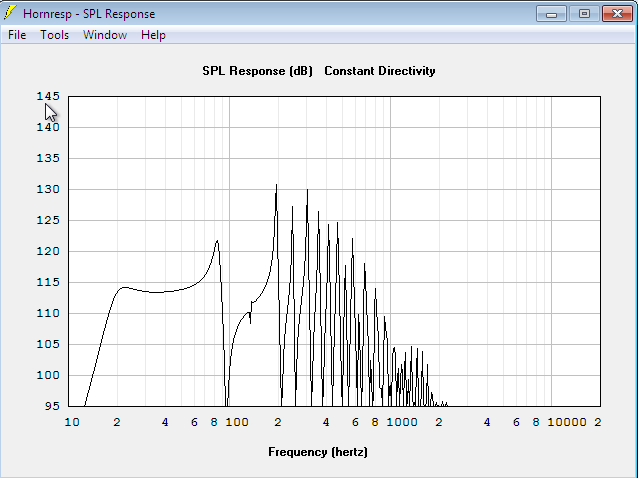Click the 'SPL Response (dB)' chart title
Image resolution: width=638 pixels, height=478 pixels.
click(x=258, y=71)
